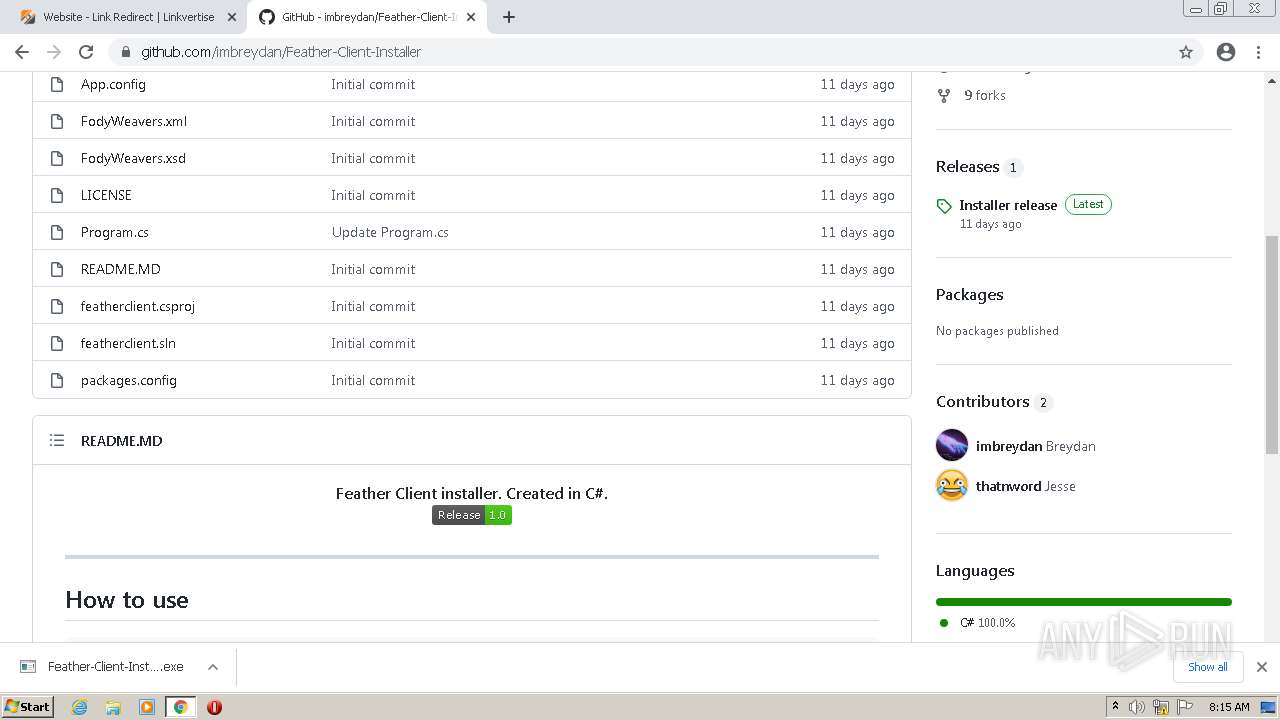
Task: Click the 9 forks link
Action: point(985,95)
